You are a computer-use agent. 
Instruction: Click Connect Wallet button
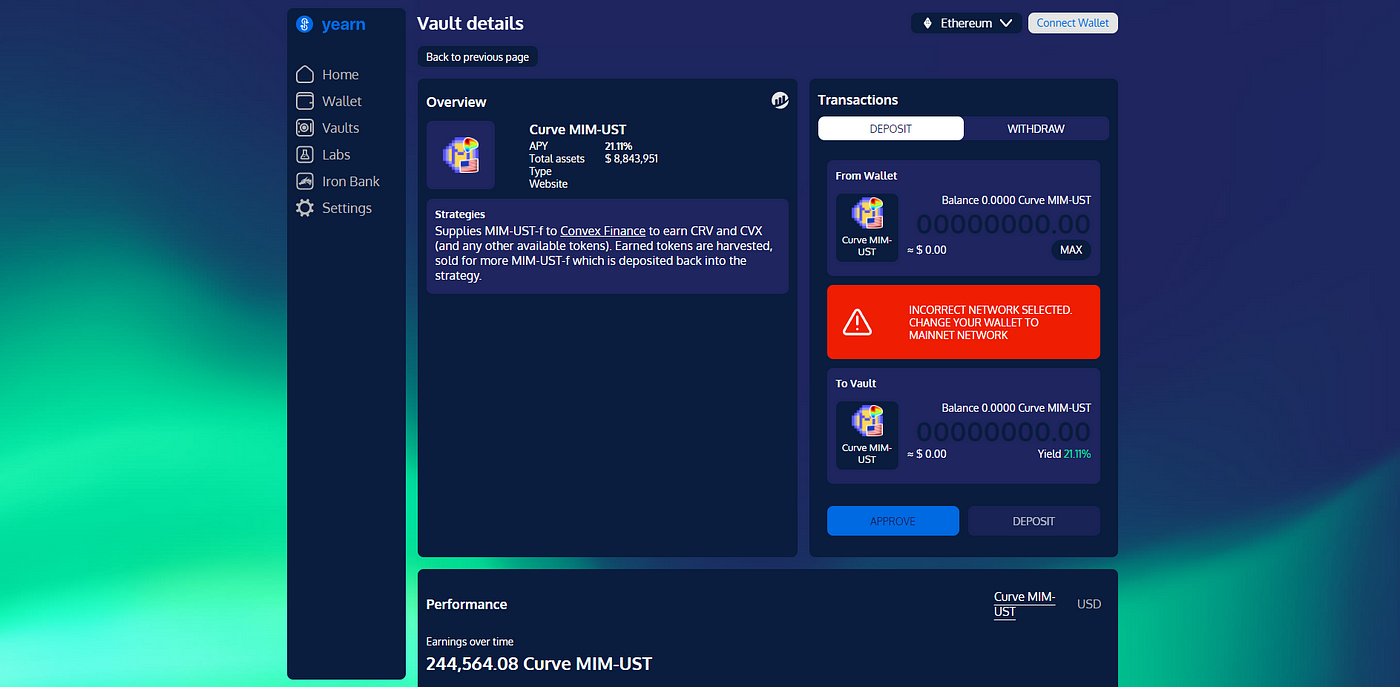click(x=1072, y=23)
